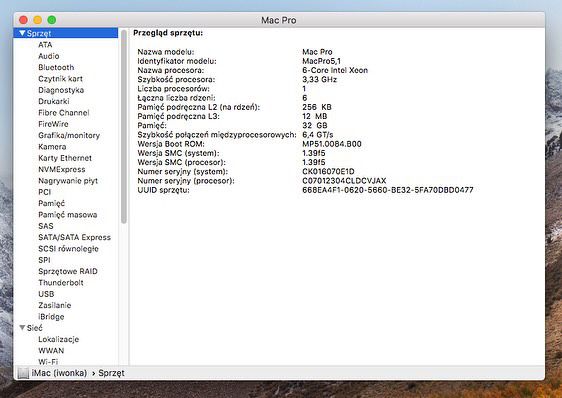
Task: Click the 256 KB L2 cache value
Action: [x=317, y=107]
